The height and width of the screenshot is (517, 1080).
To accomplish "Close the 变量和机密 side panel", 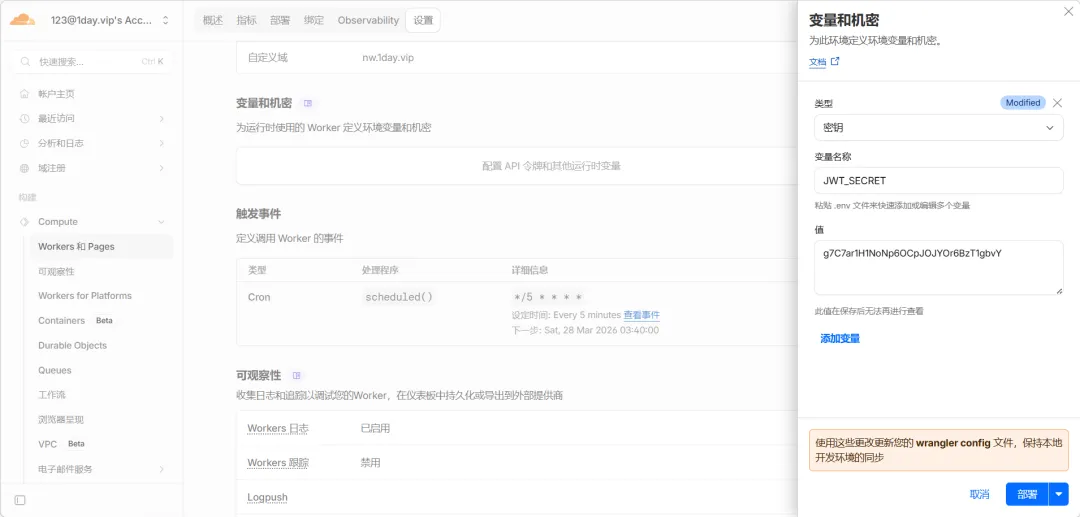I will [x=1068, y=11].
